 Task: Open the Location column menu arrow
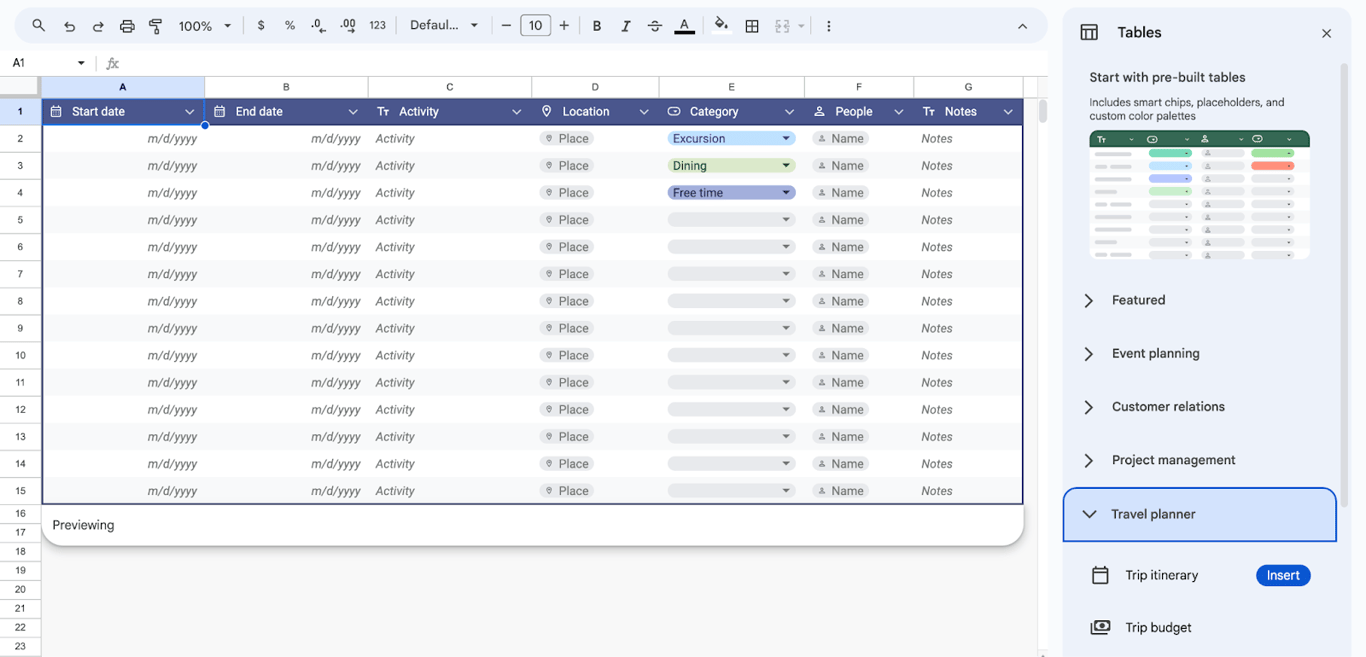644,112
